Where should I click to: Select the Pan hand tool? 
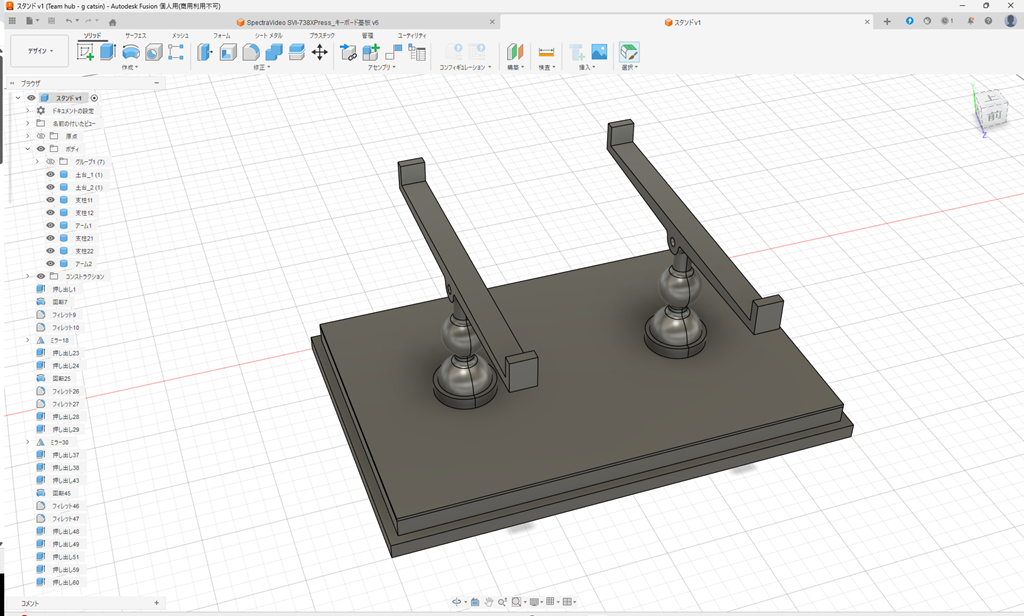[x=489, y=602]
